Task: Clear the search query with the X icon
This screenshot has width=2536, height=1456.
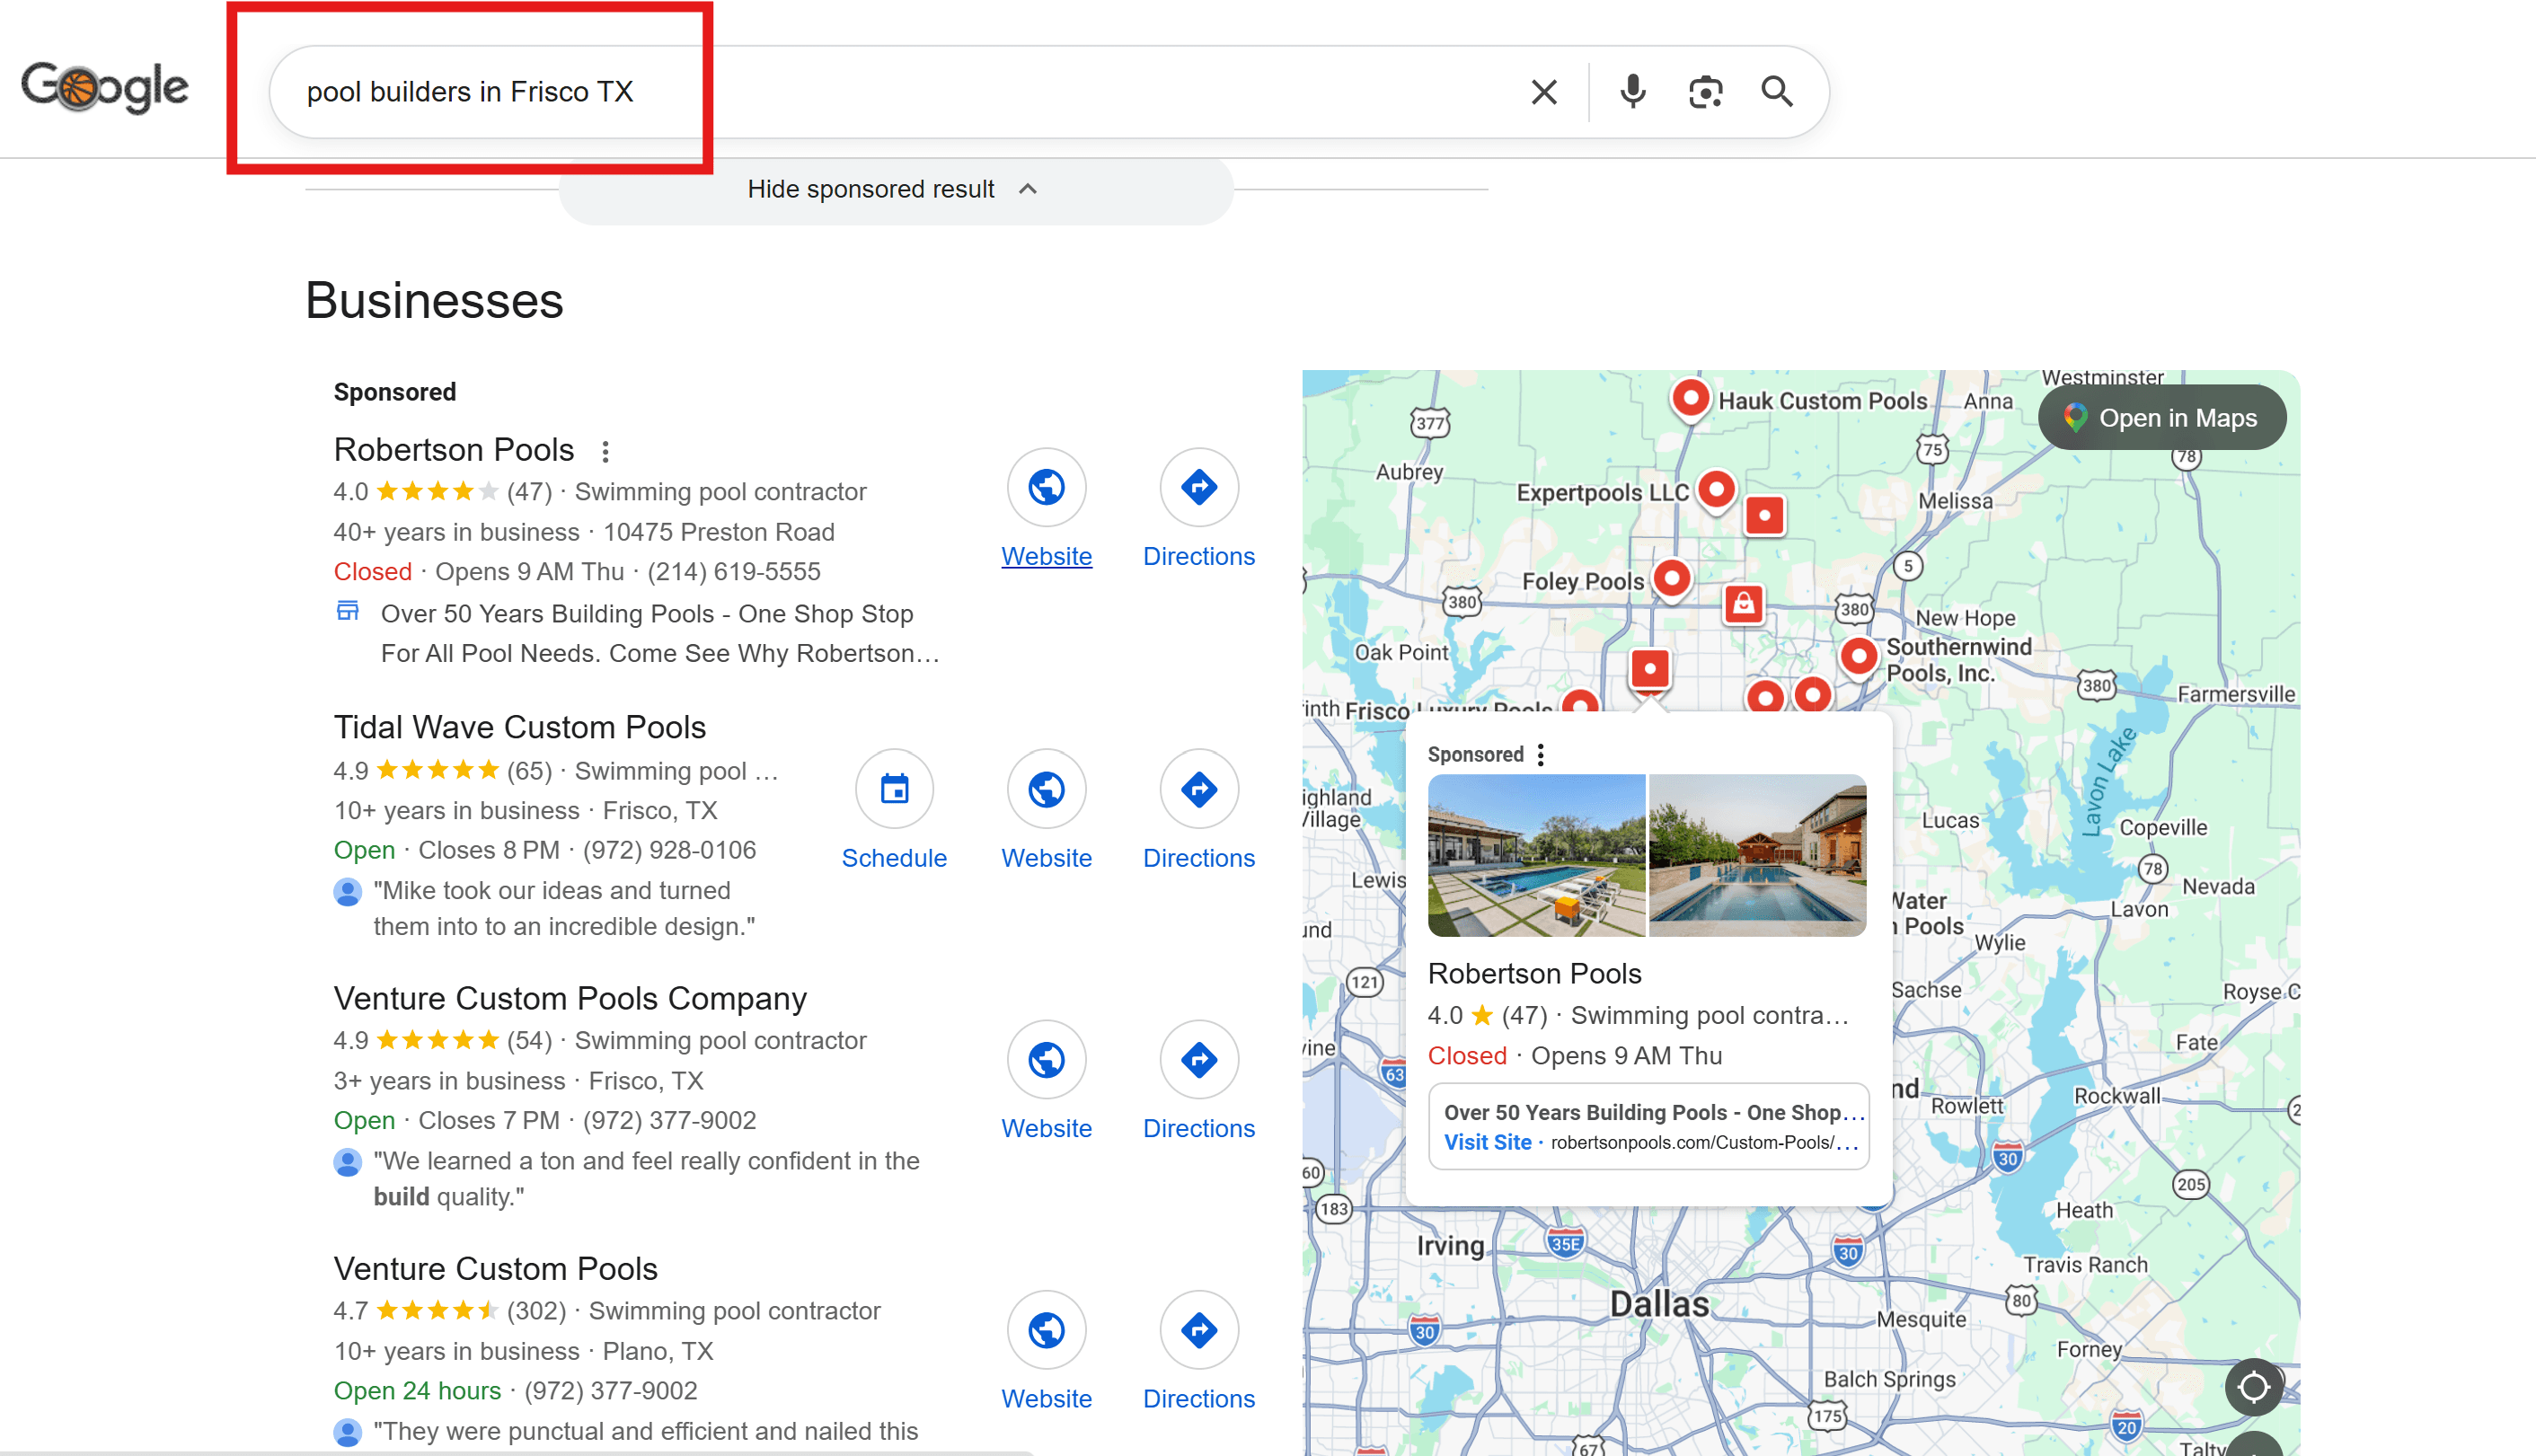Action: [1543, 92]
